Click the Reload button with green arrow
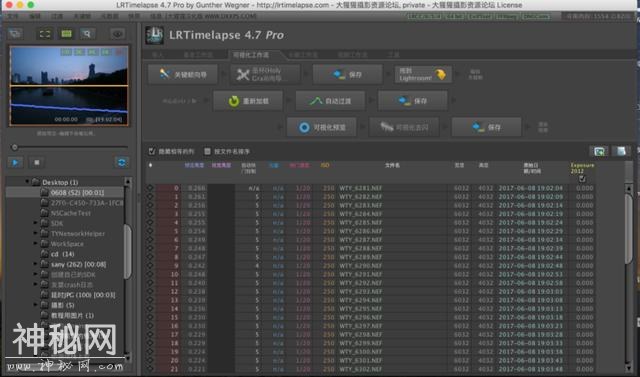This screenshot has width=640, height=377. coord(248,101)
